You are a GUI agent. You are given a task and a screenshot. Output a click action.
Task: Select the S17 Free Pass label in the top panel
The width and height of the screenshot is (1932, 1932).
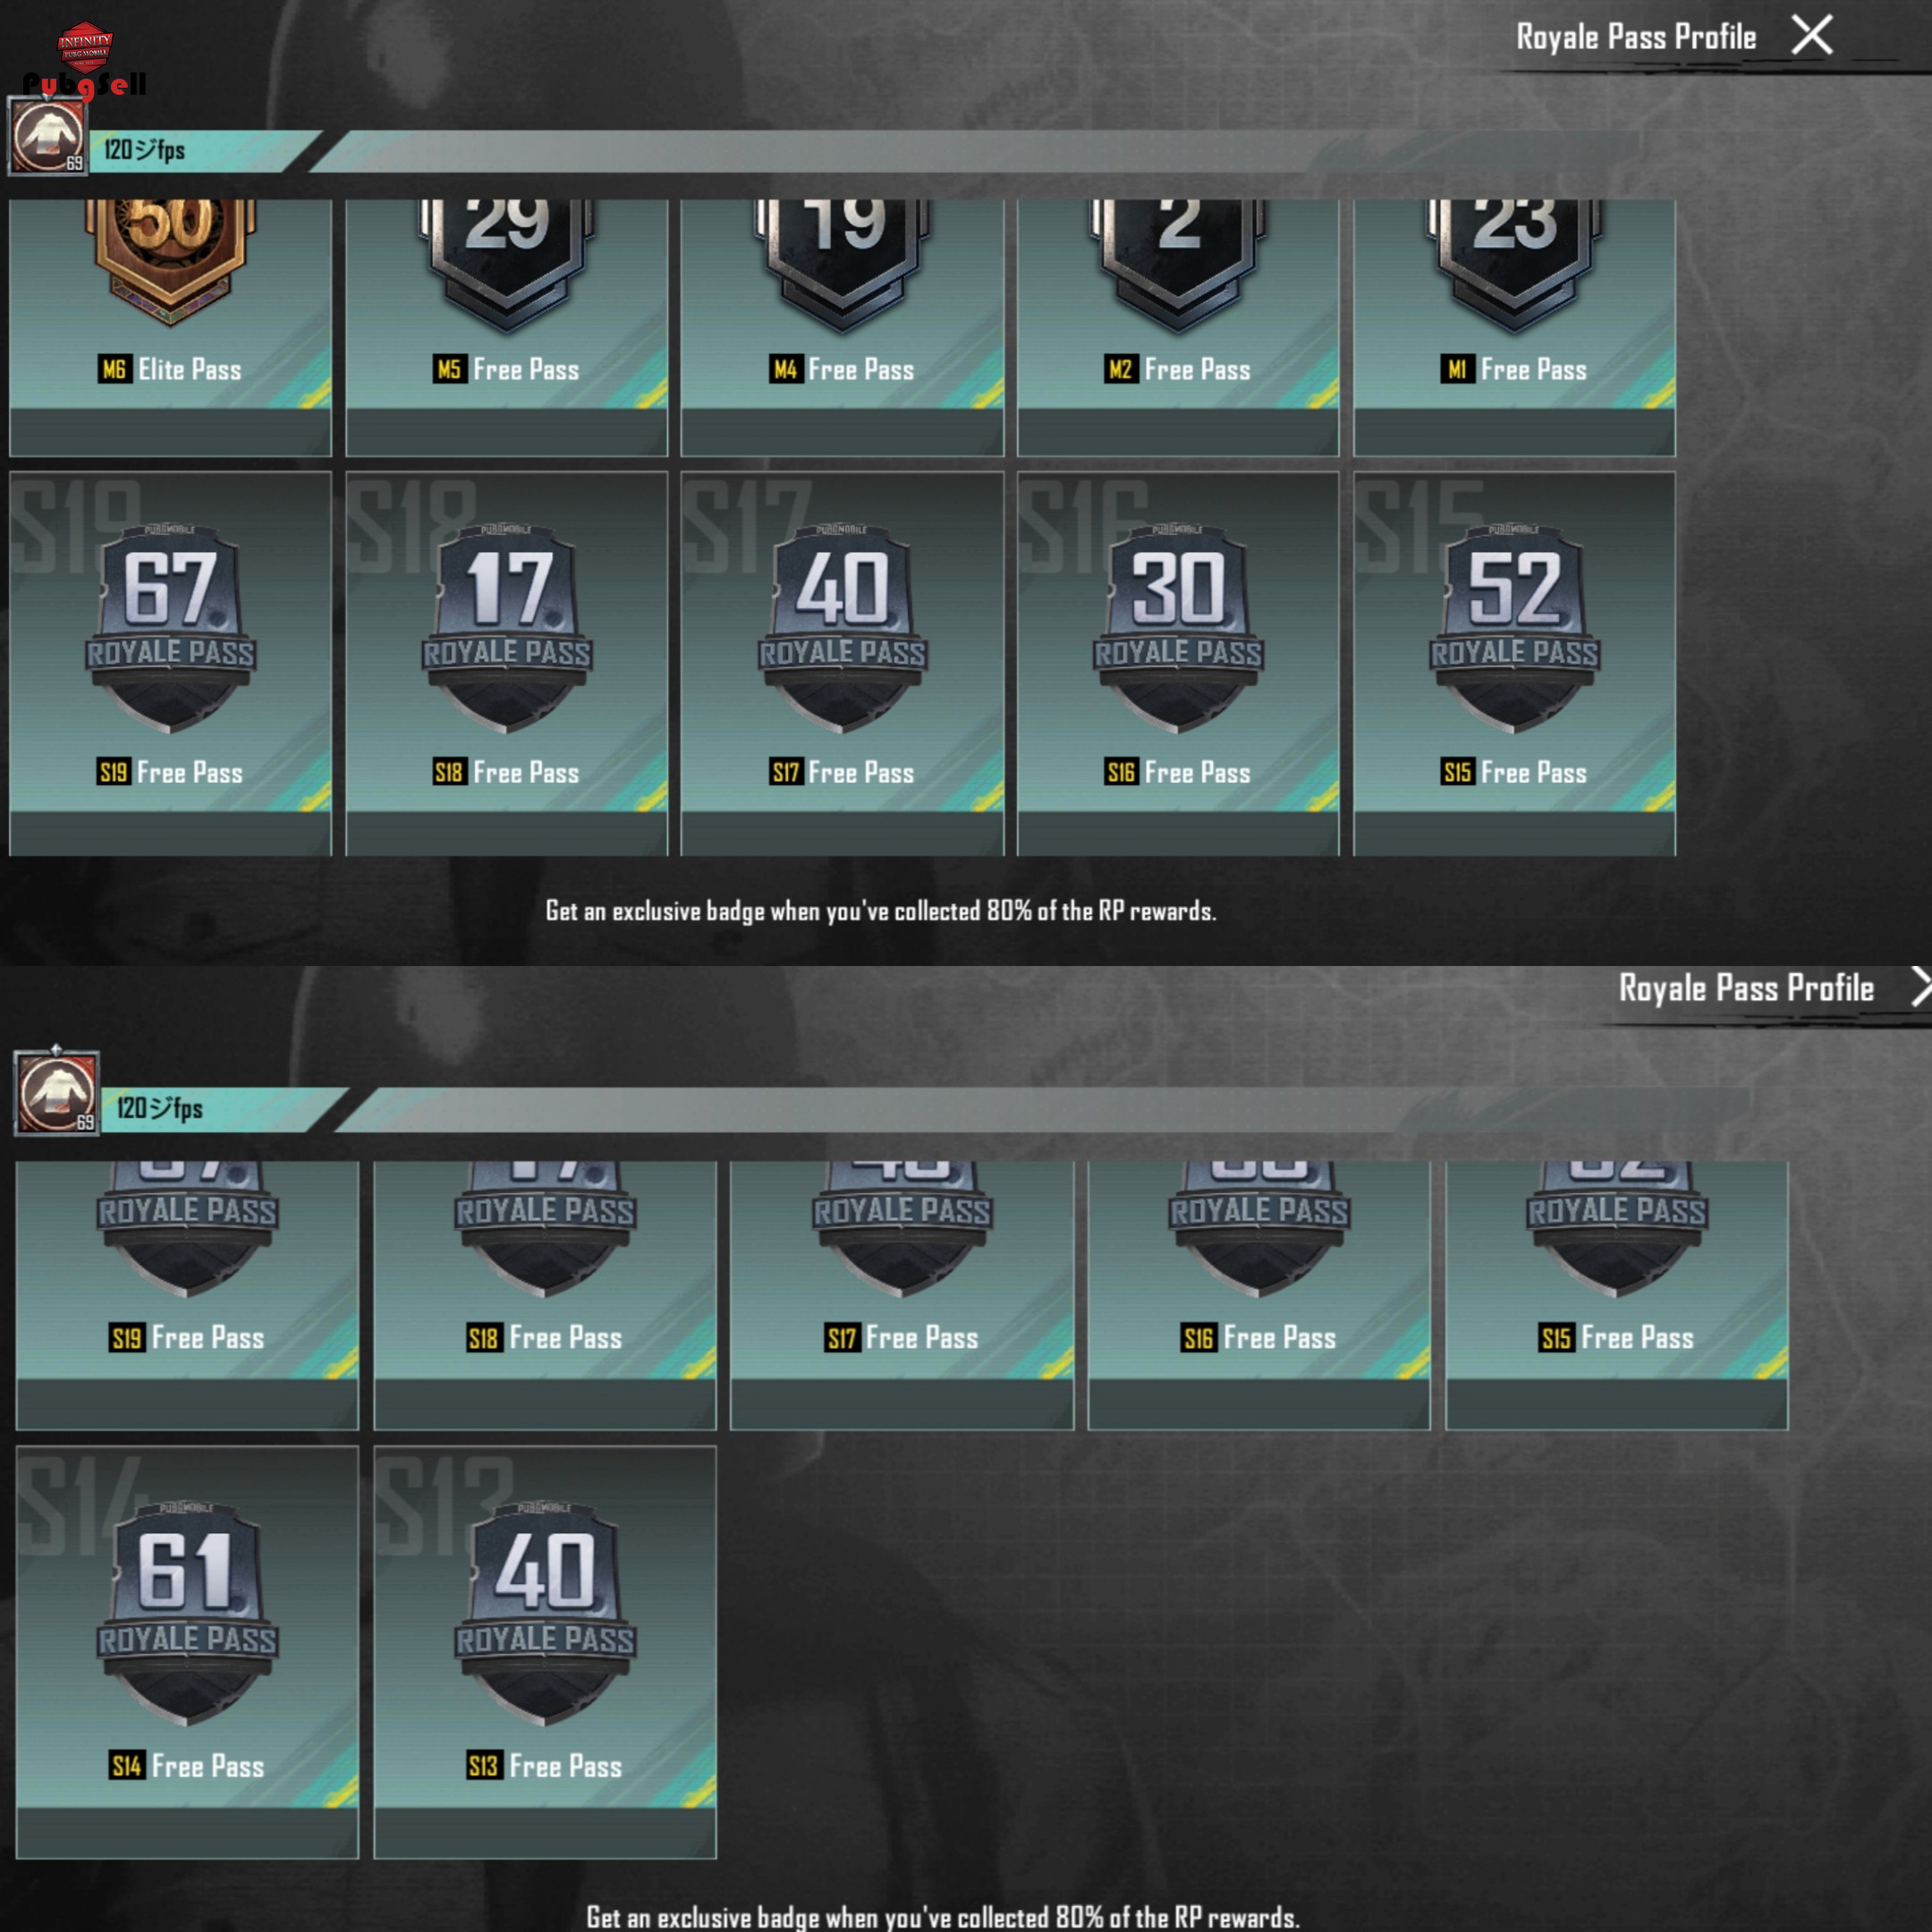[x=842, y=772]
